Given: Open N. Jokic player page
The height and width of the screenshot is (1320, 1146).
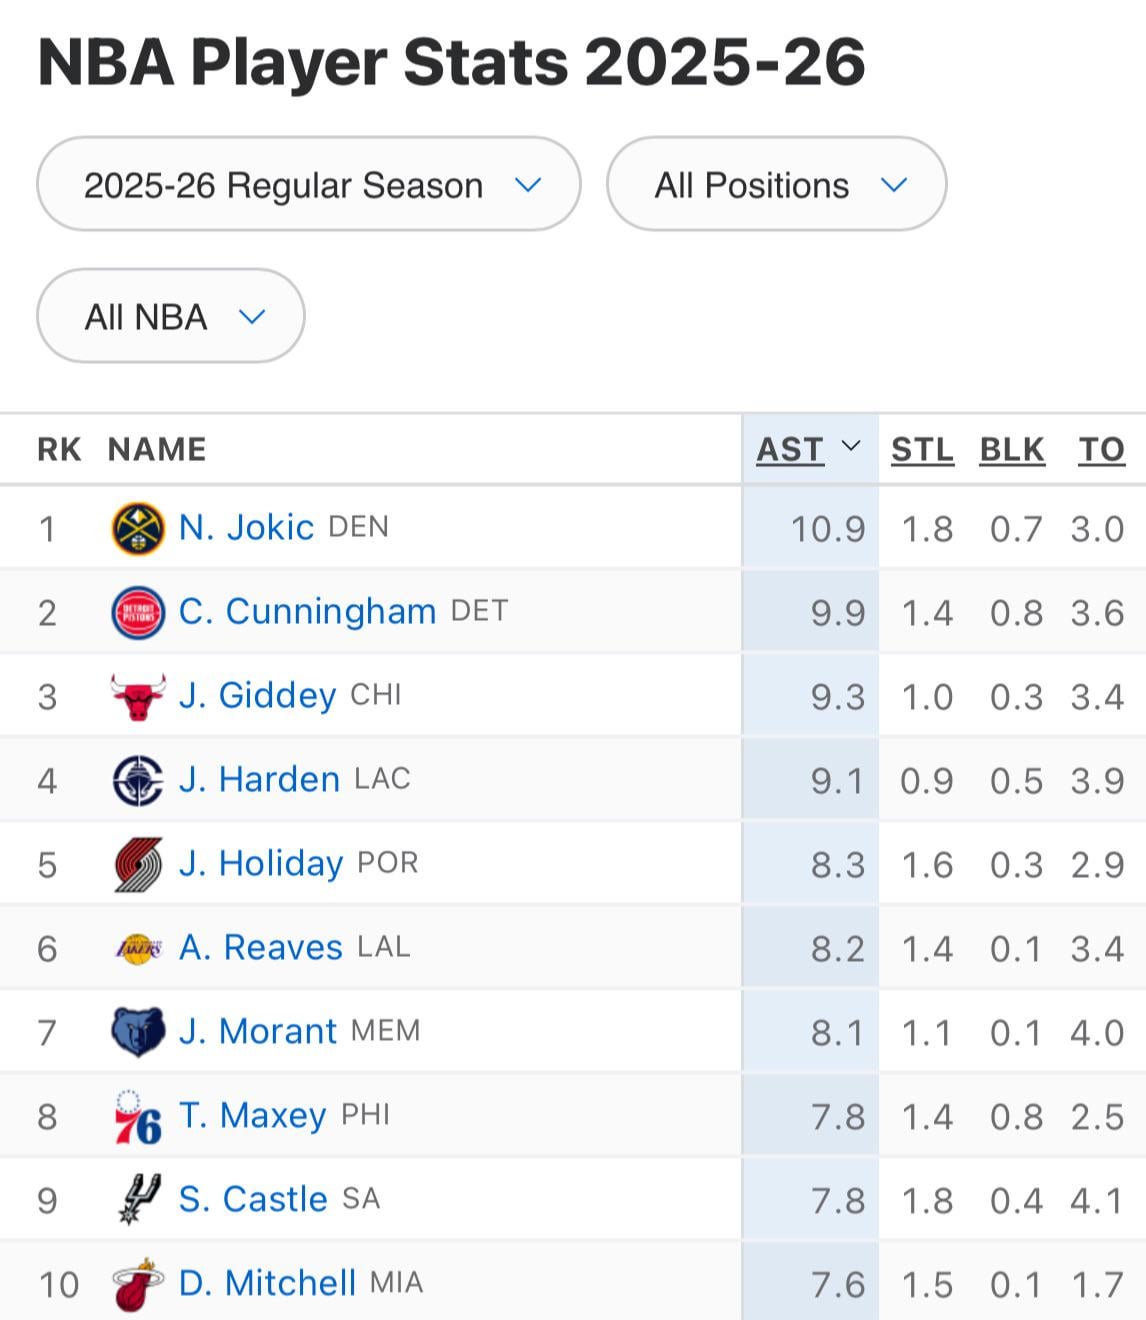Looking at the screenshot, I should (x=246, y=528).
